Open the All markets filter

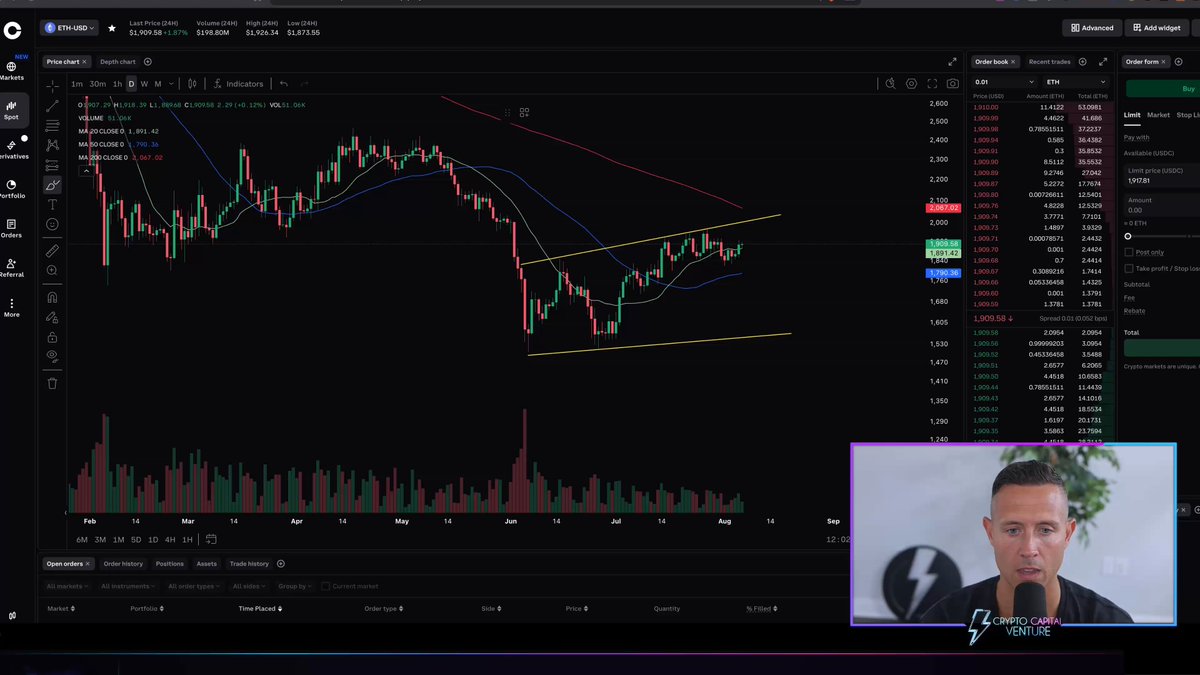pos(68,586)
